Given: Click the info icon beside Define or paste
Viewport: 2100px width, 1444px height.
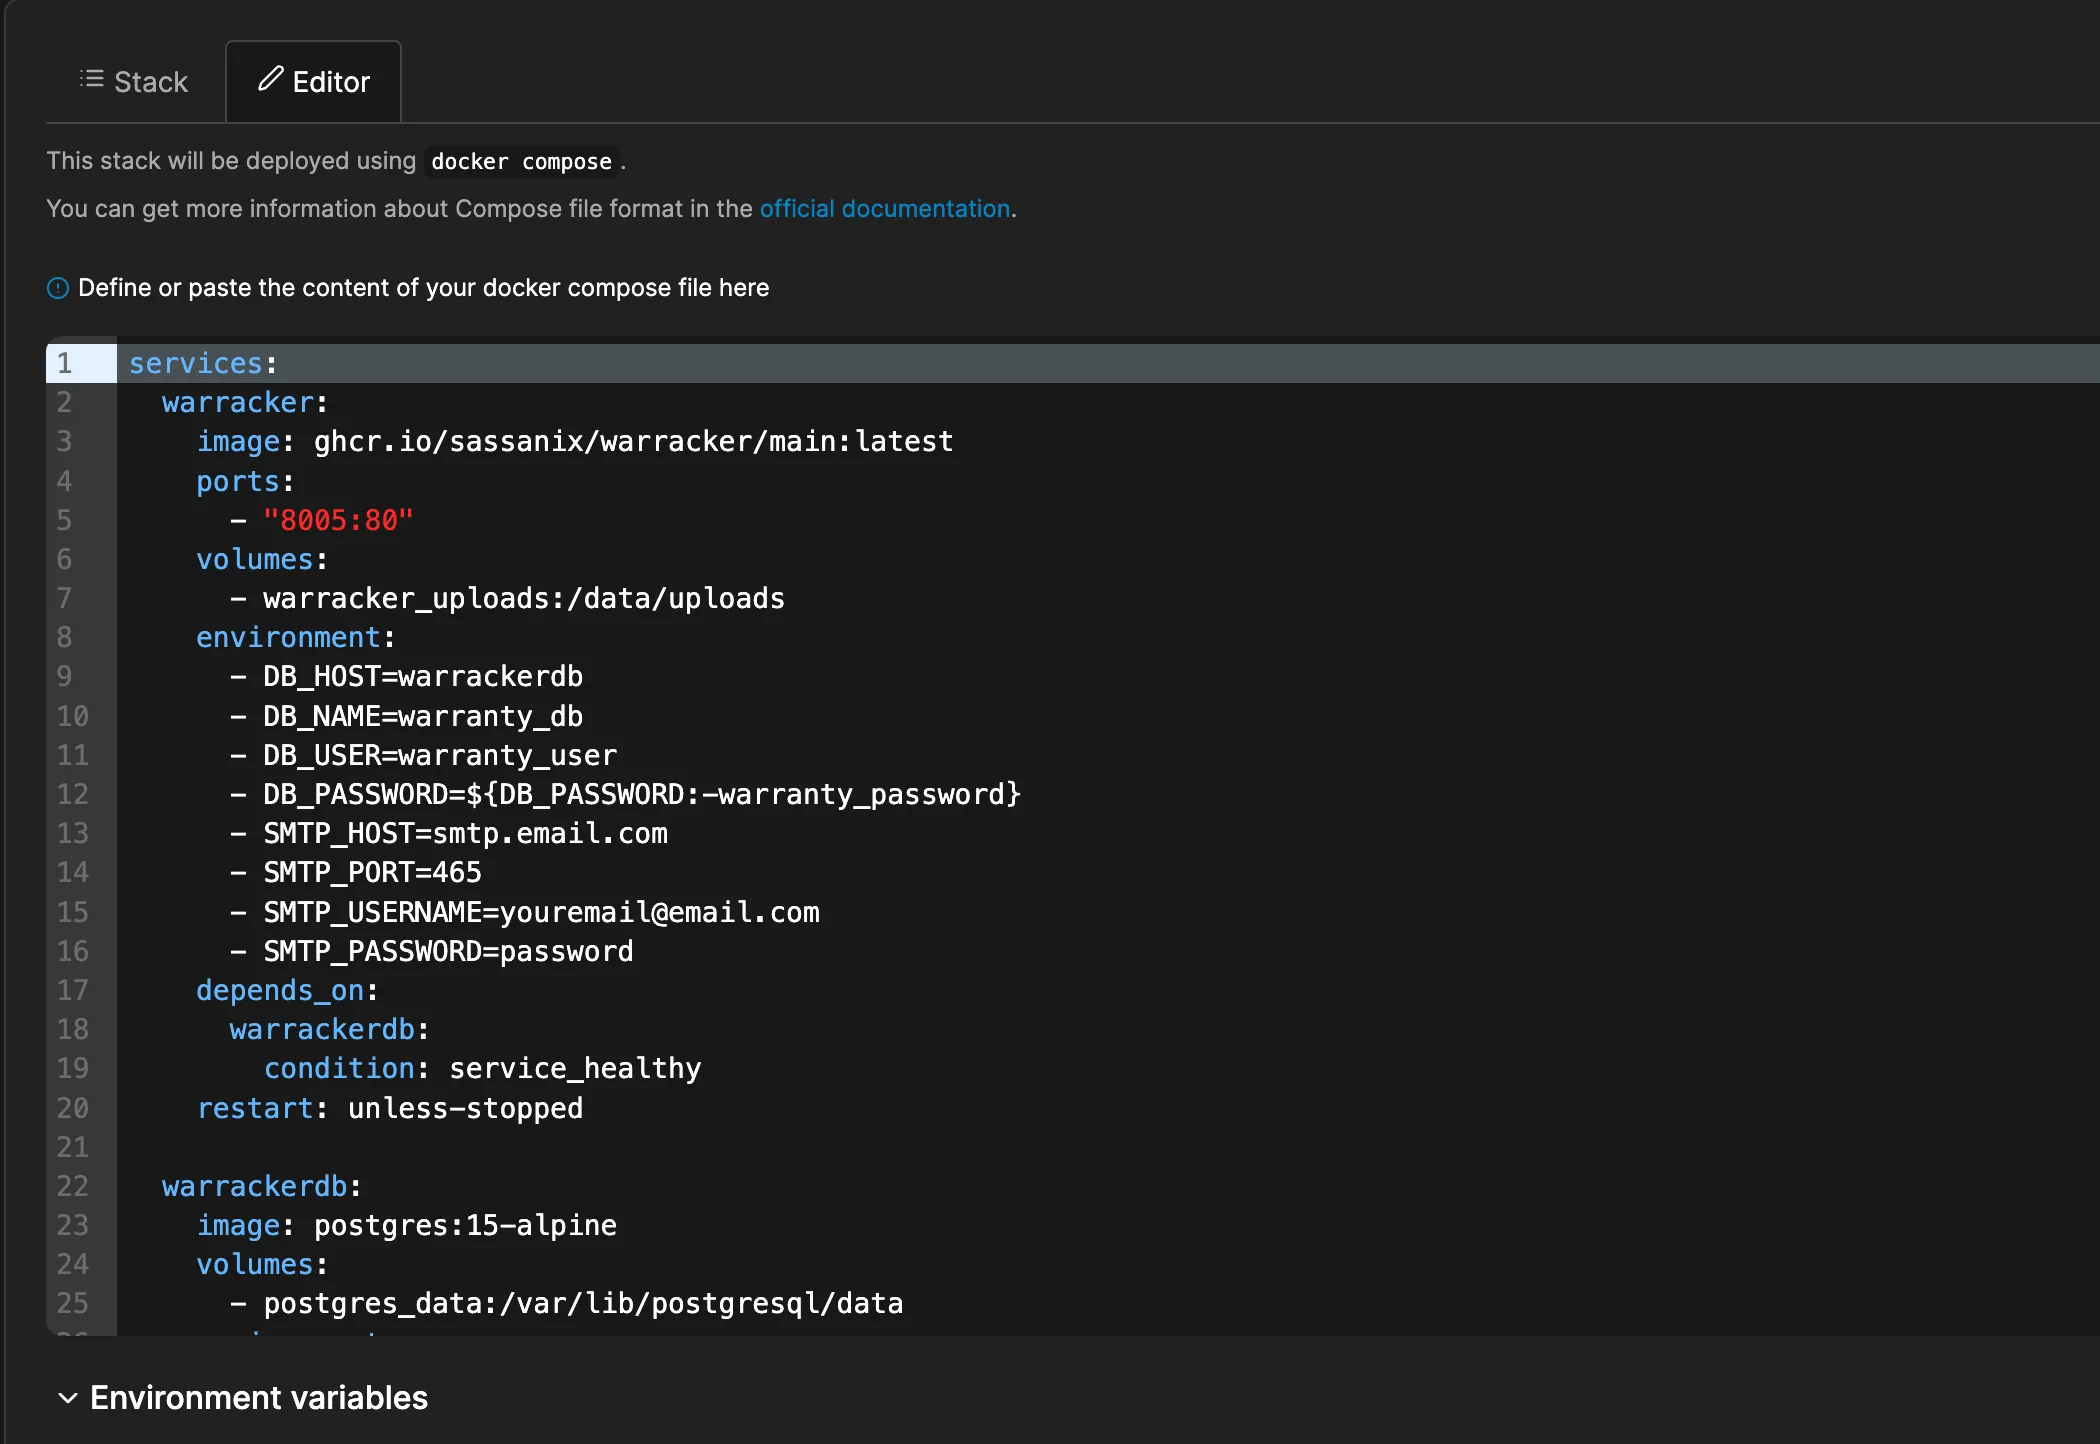Looking at the screenshot, I should pos(58,288).
